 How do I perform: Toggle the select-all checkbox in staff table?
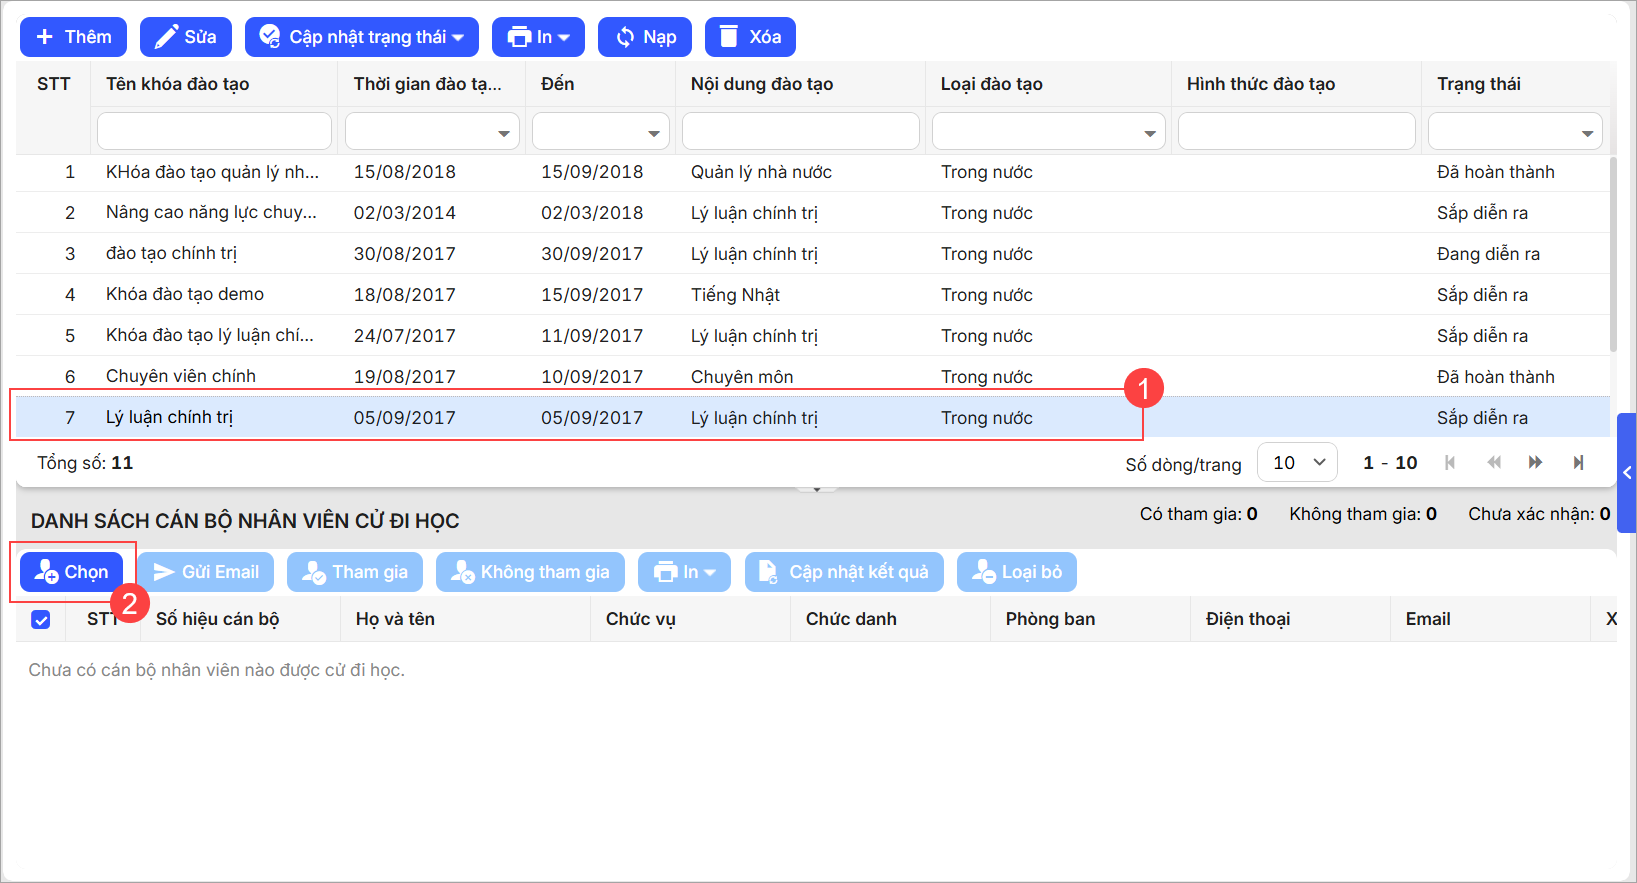pyautogui.click(x=41, y=619)
